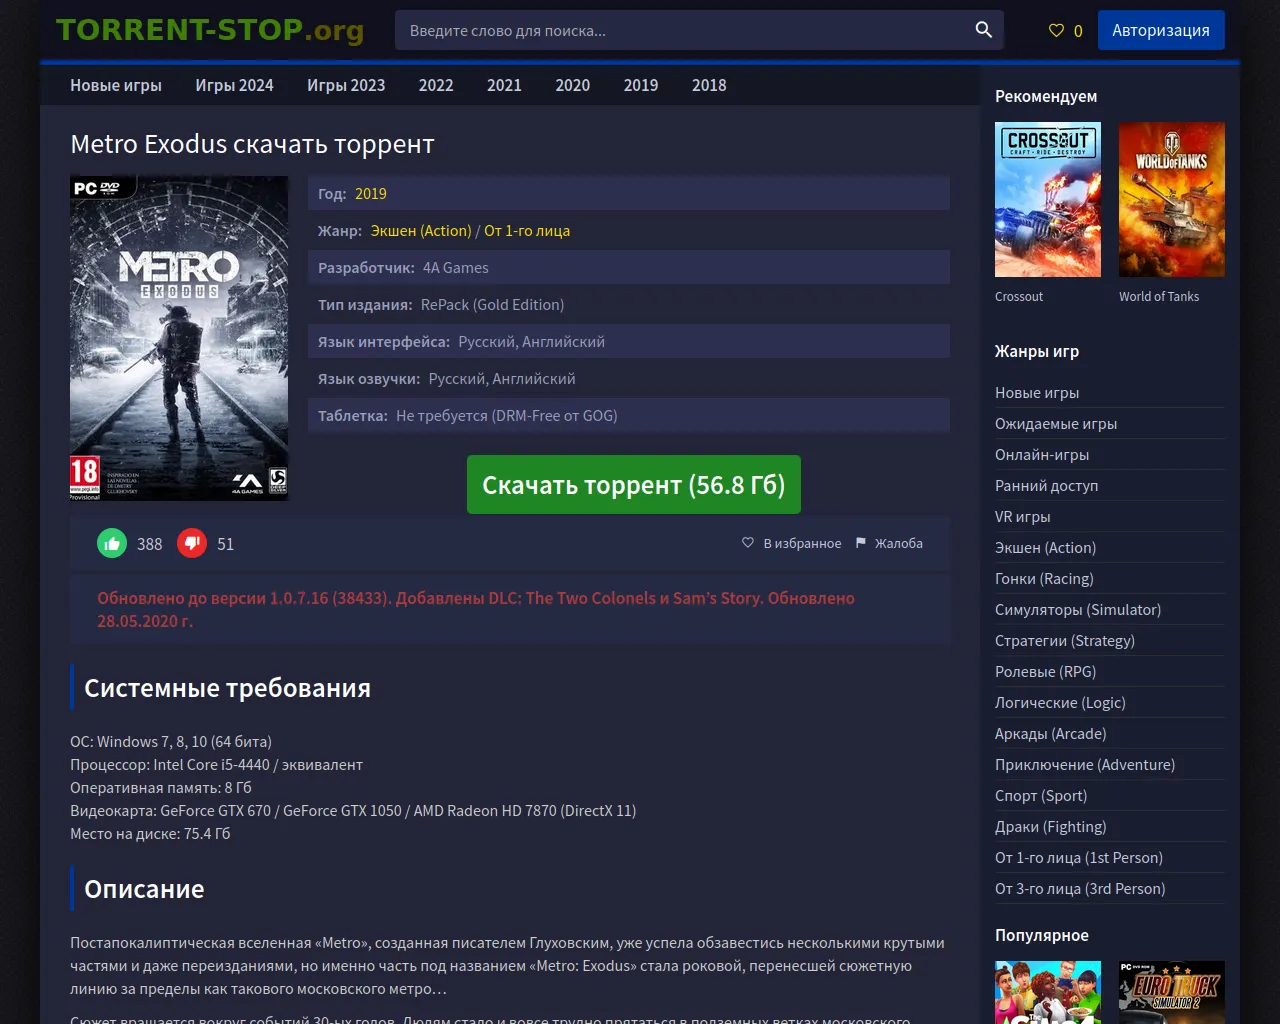1280x1024 pixels.
Task: Open sidebar Новые игры genre
Action: tap(1037, 392)
